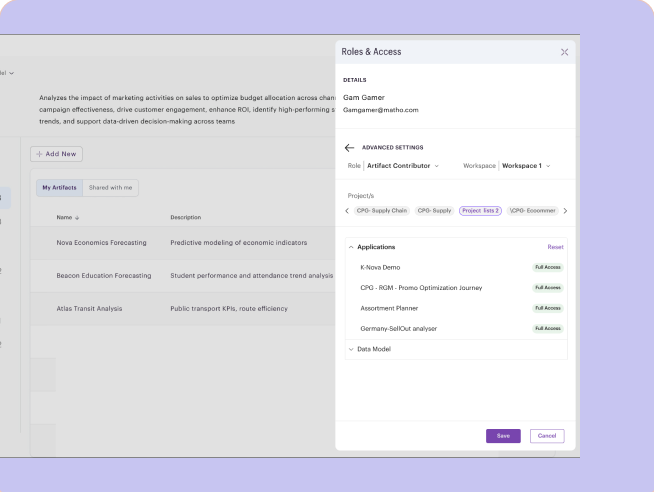Screen dimensions: 654x492
Task: Sort by the Name column arrow
Action: point(77,218)
